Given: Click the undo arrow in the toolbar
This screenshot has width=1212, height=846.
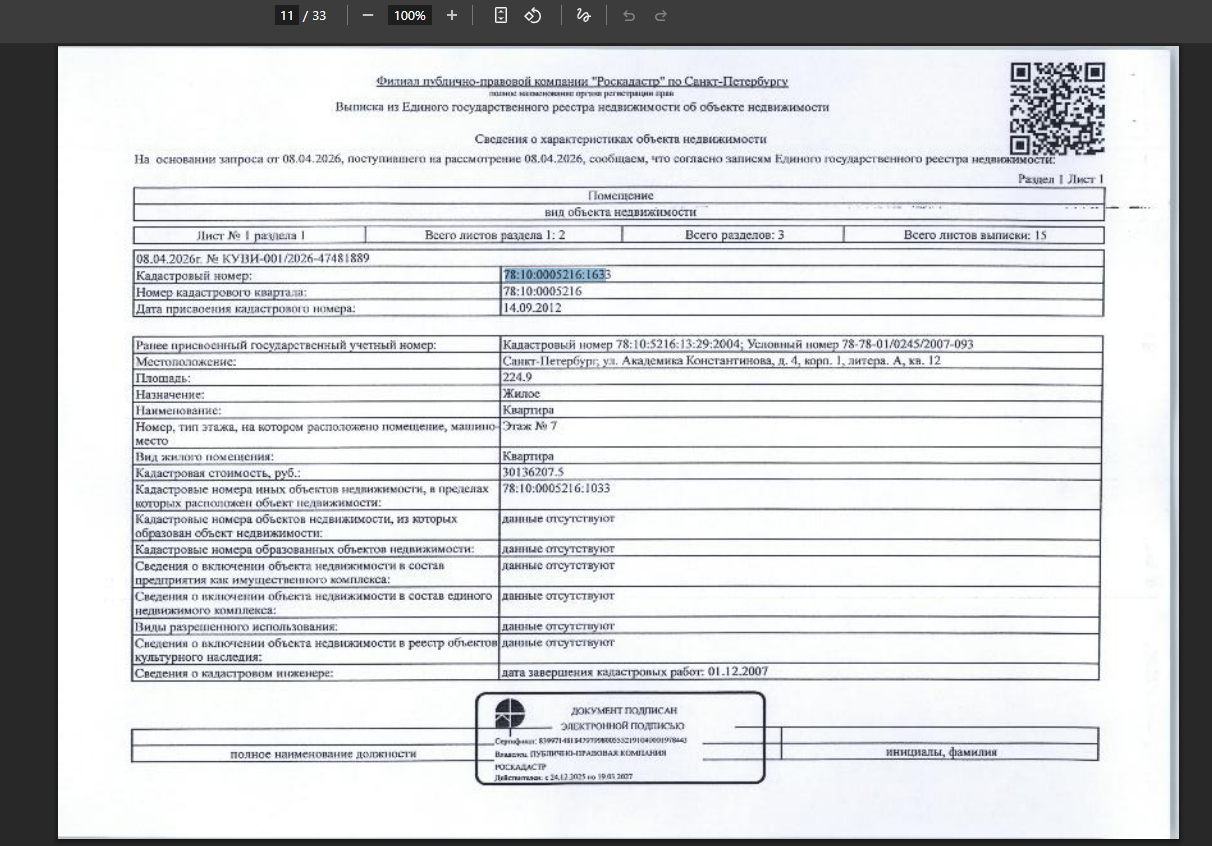Looking at the screenshot, I should (629, 16).
